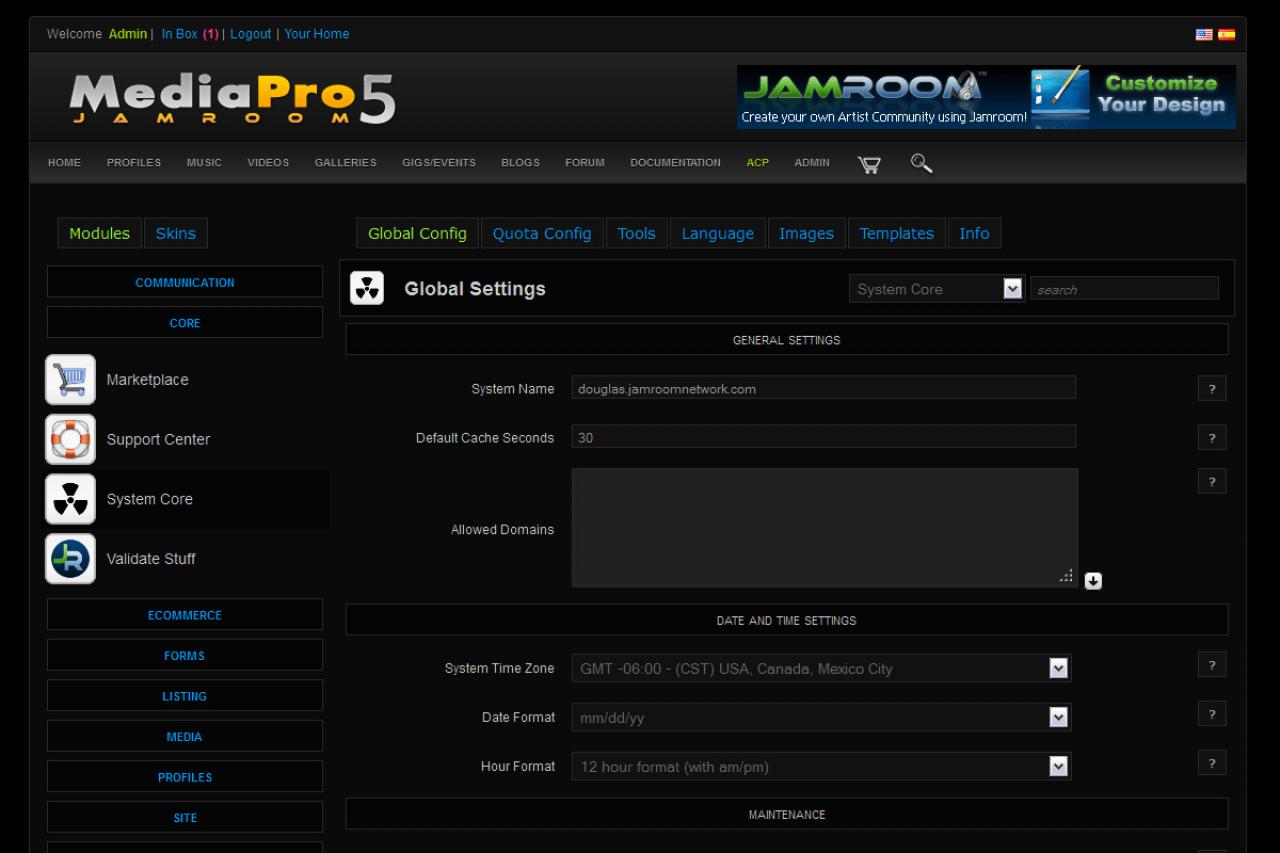This screenshot has height=853, width=1280.
Task: Open the shopping cart icon
Action: coord(869,164)
